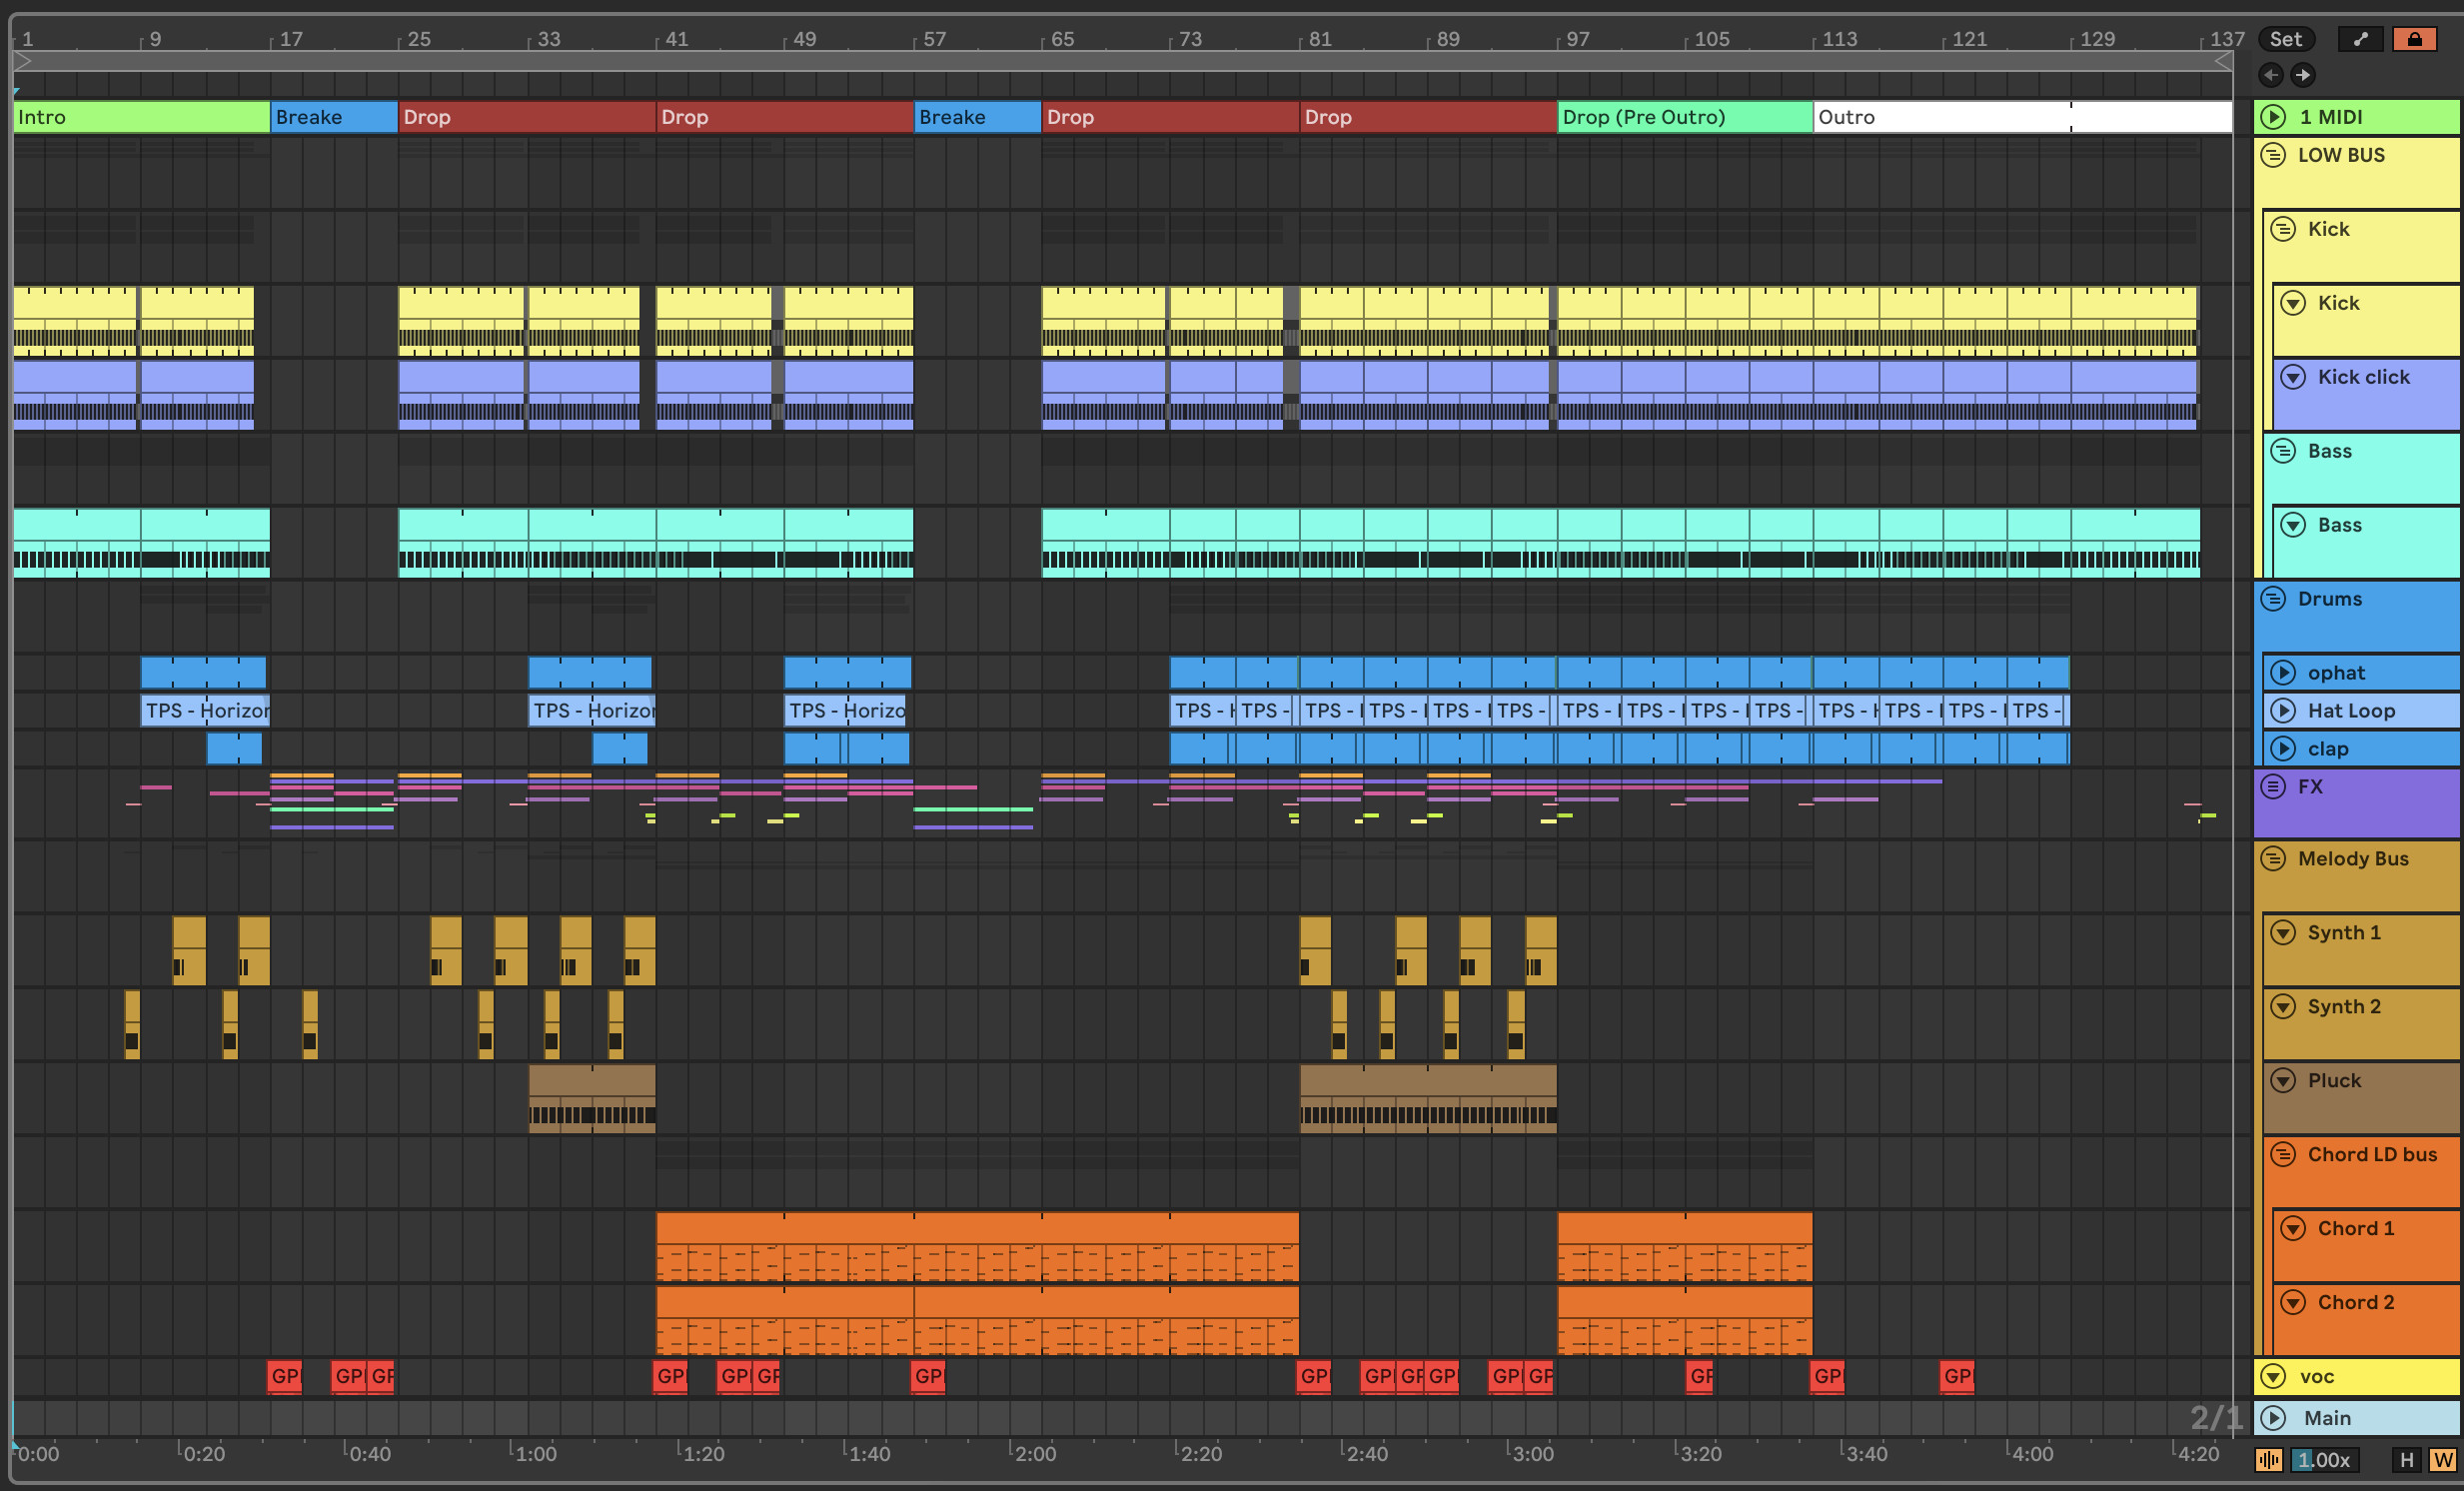
Task: Jump to next locator arrow
Action: (x=2303, y=75)
